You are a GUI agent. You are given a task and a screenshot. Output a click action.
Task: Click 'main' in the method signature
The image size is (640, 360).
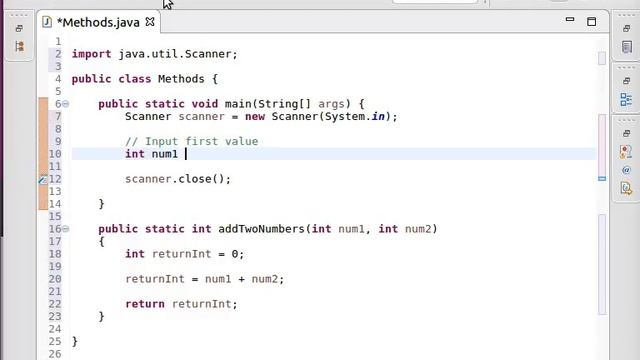[238, 104]
